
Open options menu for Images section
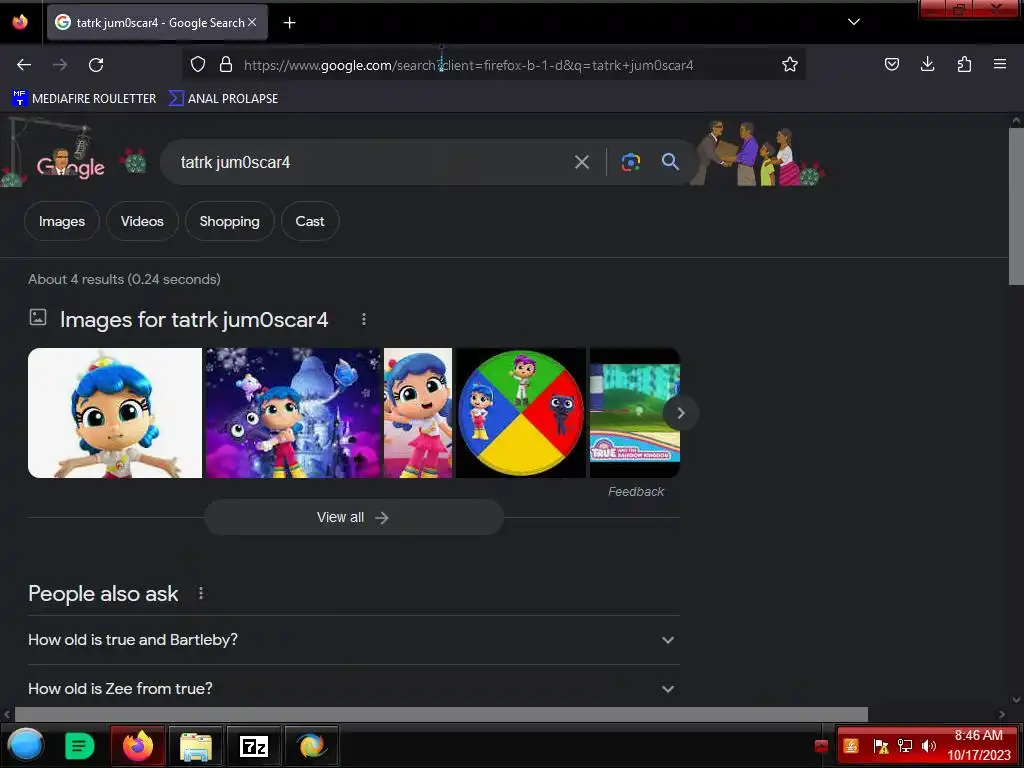(x=364, y=319)
